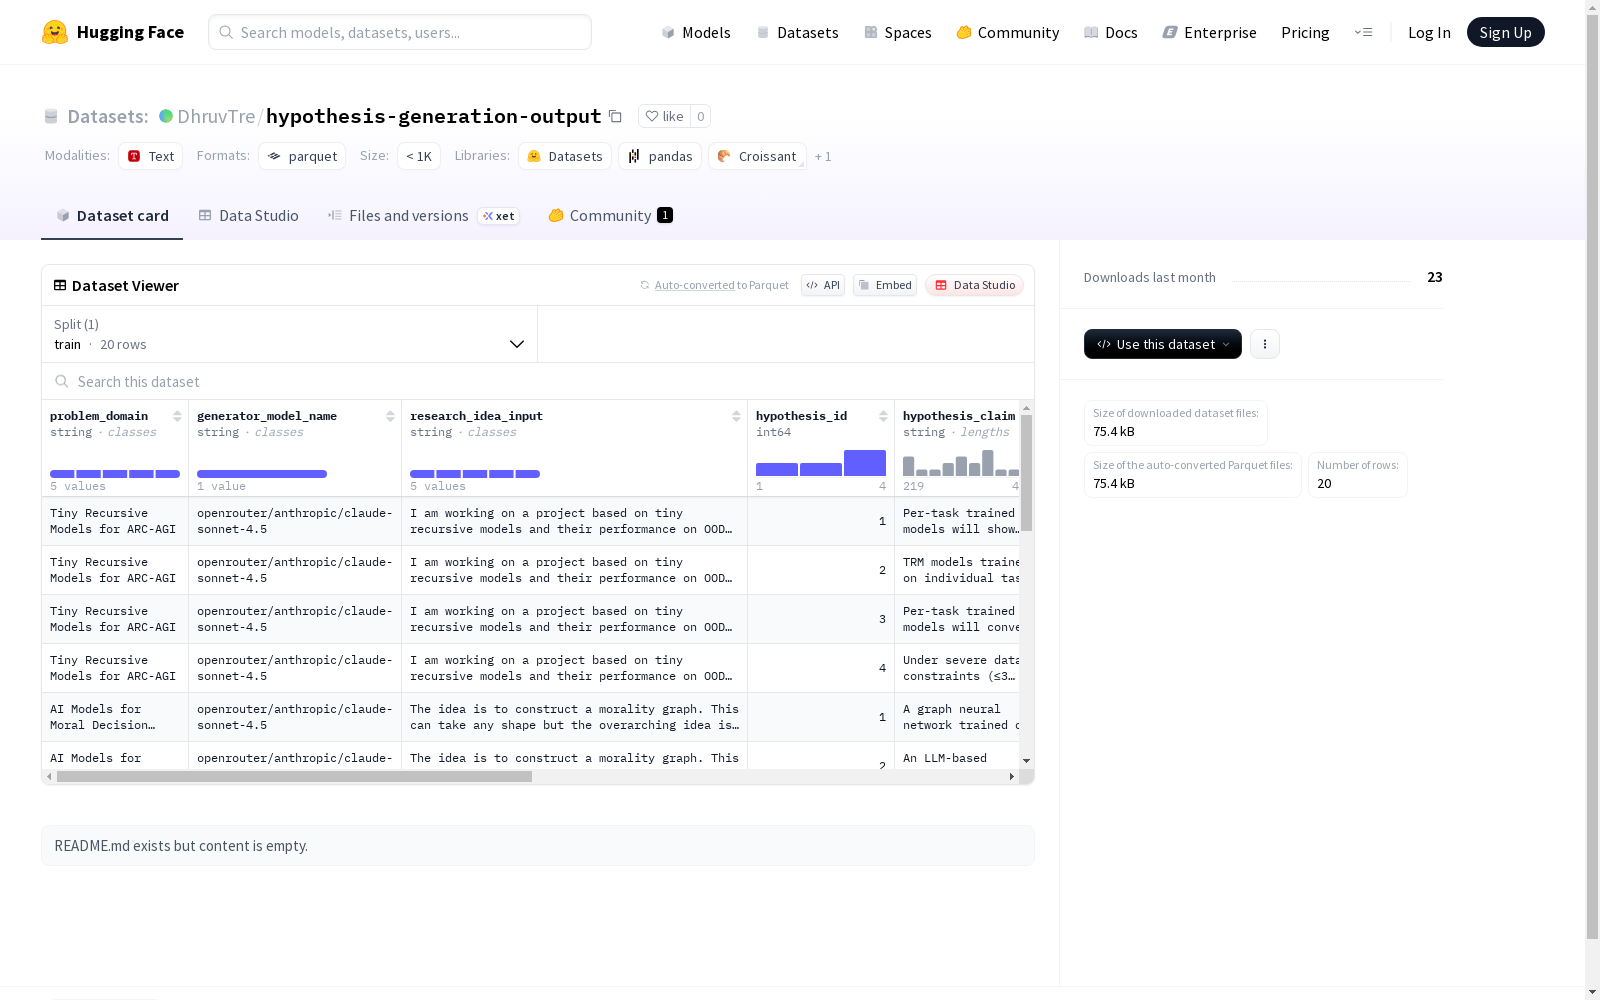Click the DhruvTre user avatar icon

coord(166,116)
